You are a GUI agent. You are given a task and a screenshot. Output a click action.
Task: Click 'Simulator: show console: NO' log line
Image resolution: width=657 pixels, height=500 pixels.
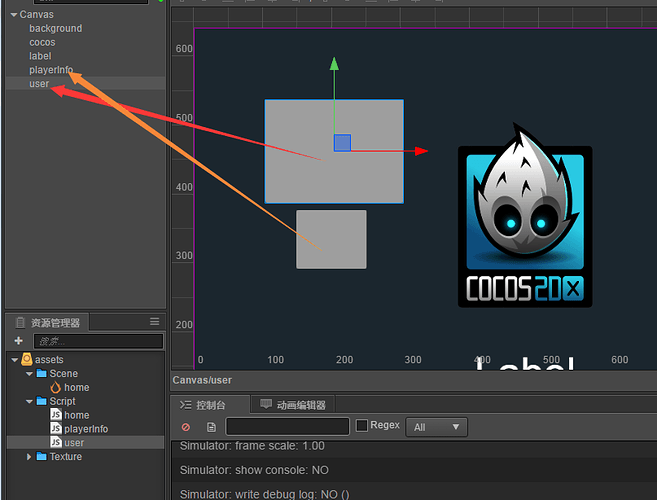point(254,470)
